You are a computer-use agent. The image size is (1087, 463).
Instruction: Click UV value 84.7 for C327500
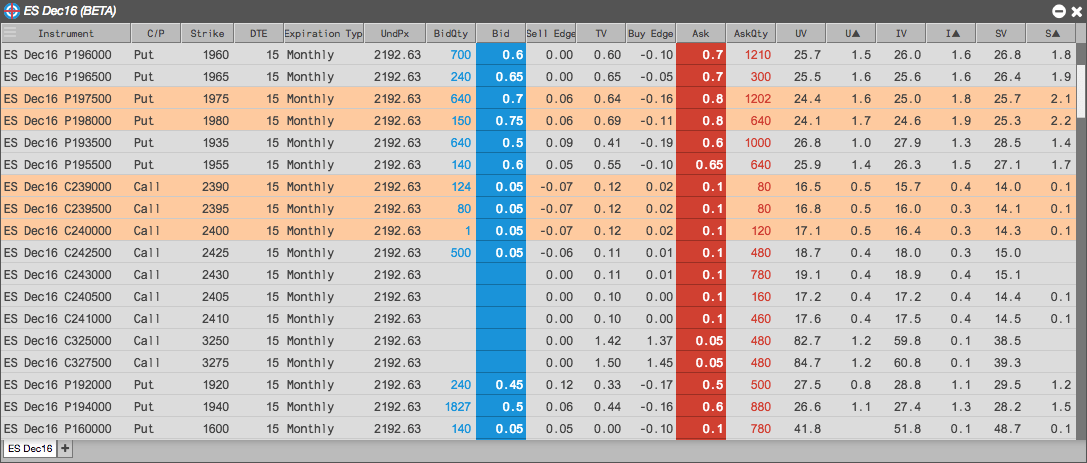point(801,365)
